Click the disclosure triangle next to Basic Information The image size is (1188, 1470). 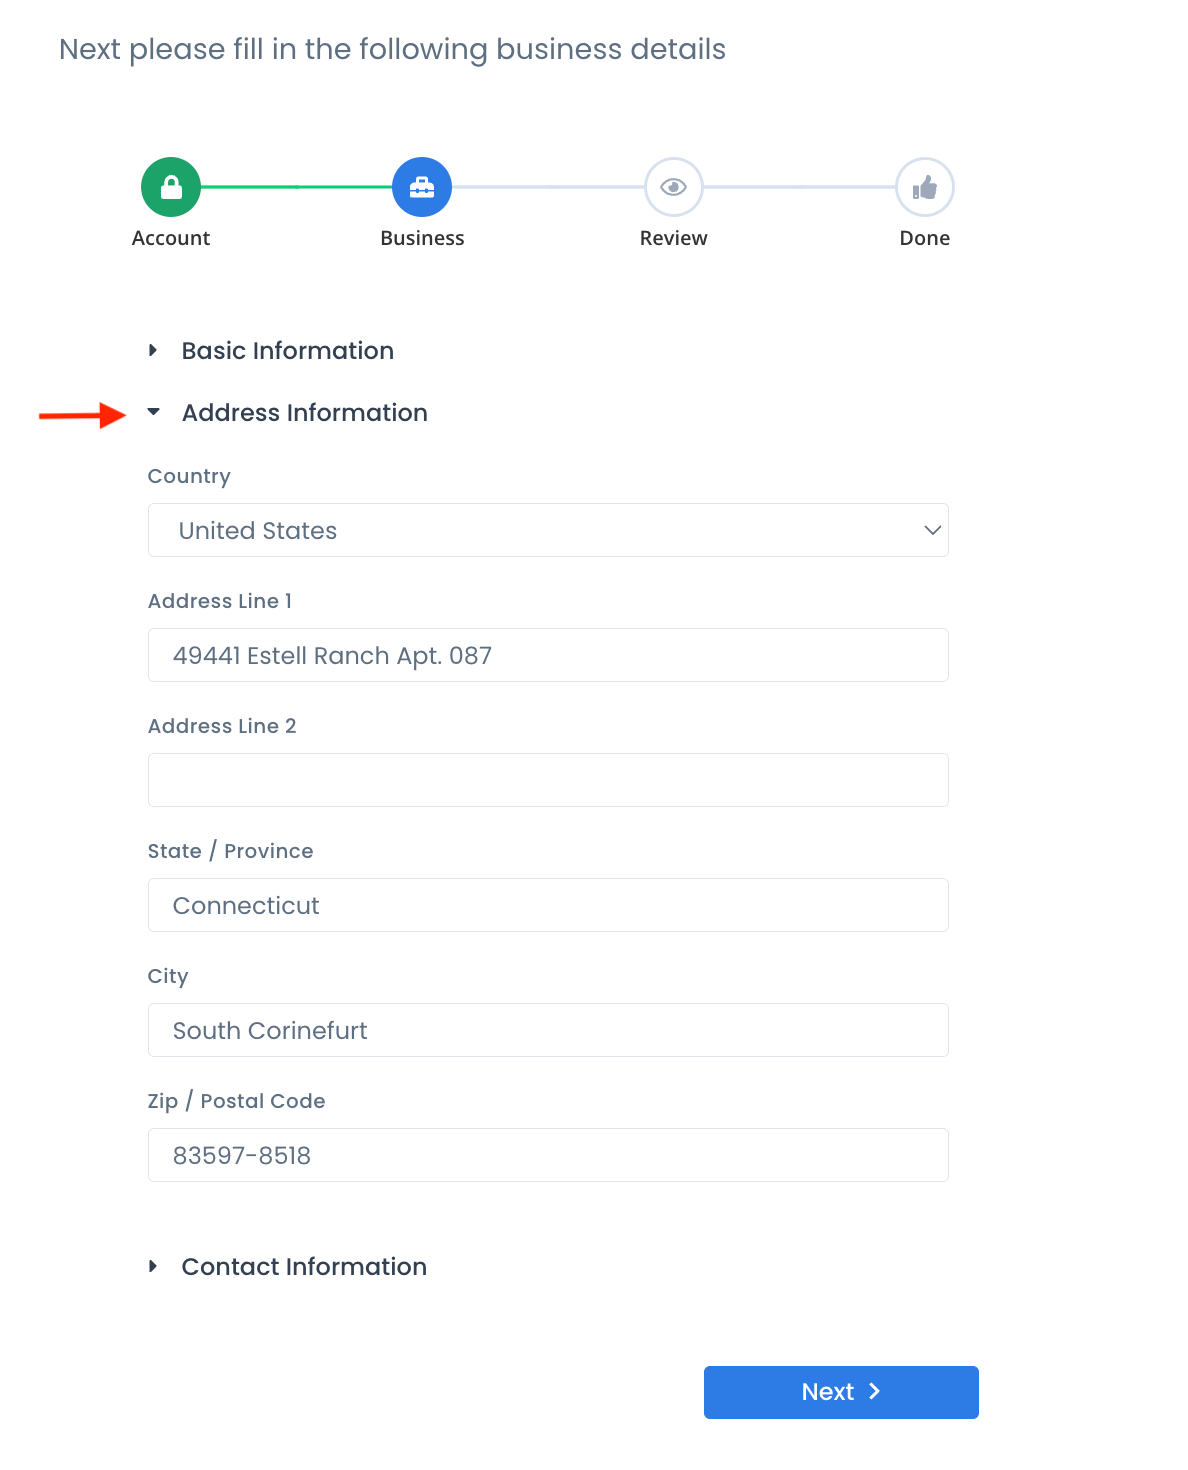[155, 350]
